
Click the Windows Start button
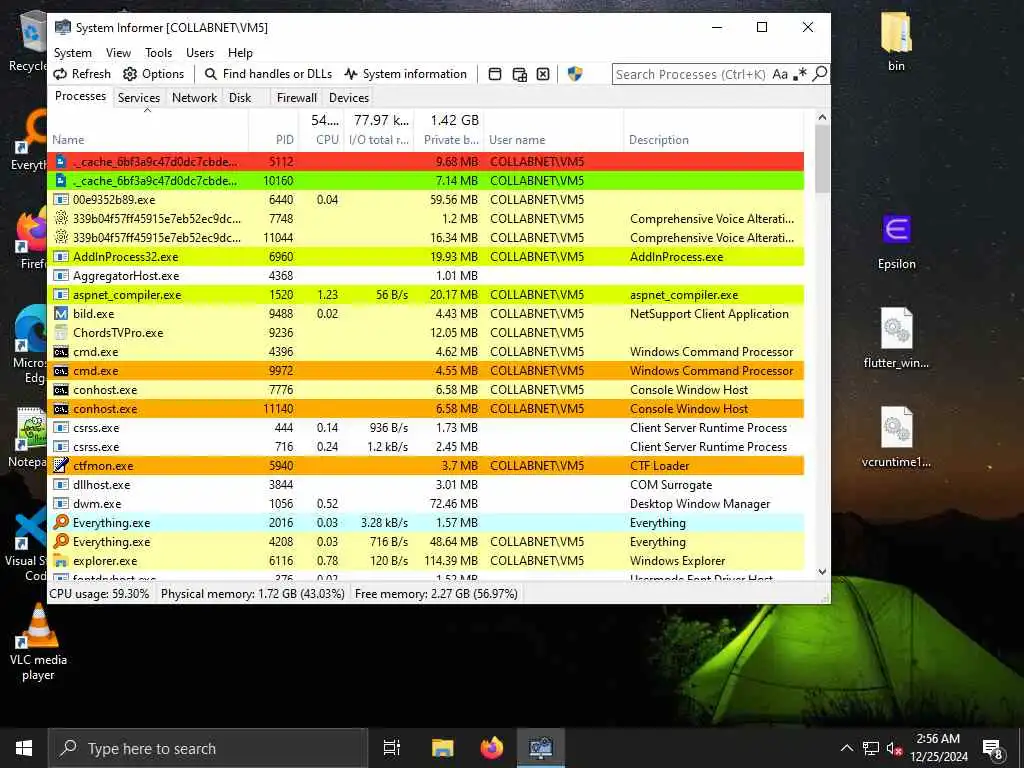tap(24, 748)
